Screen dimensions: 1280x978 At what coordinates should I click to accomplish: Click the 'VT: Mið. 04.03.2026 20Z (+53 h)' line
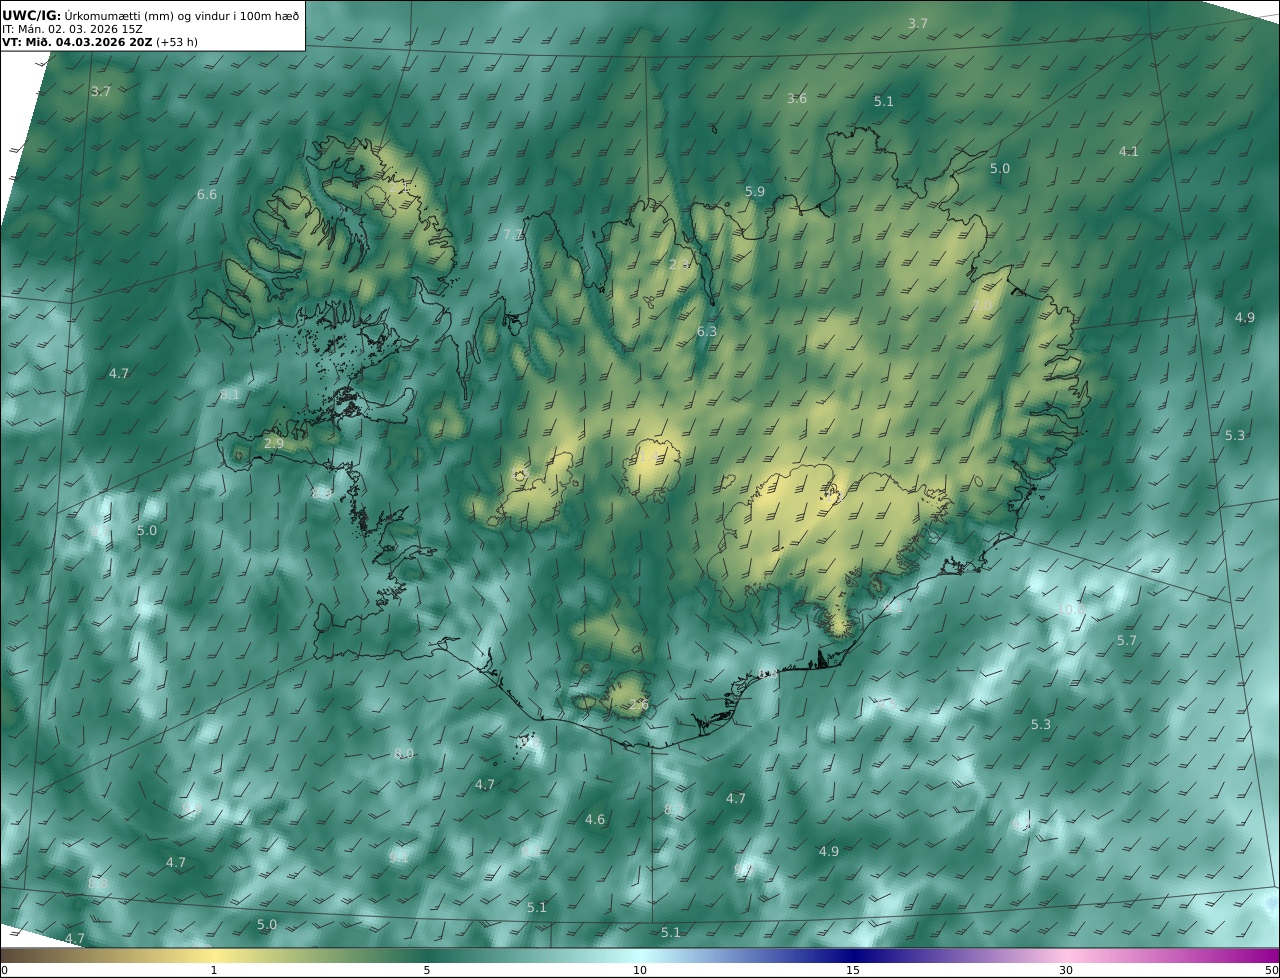coord(99,42)
